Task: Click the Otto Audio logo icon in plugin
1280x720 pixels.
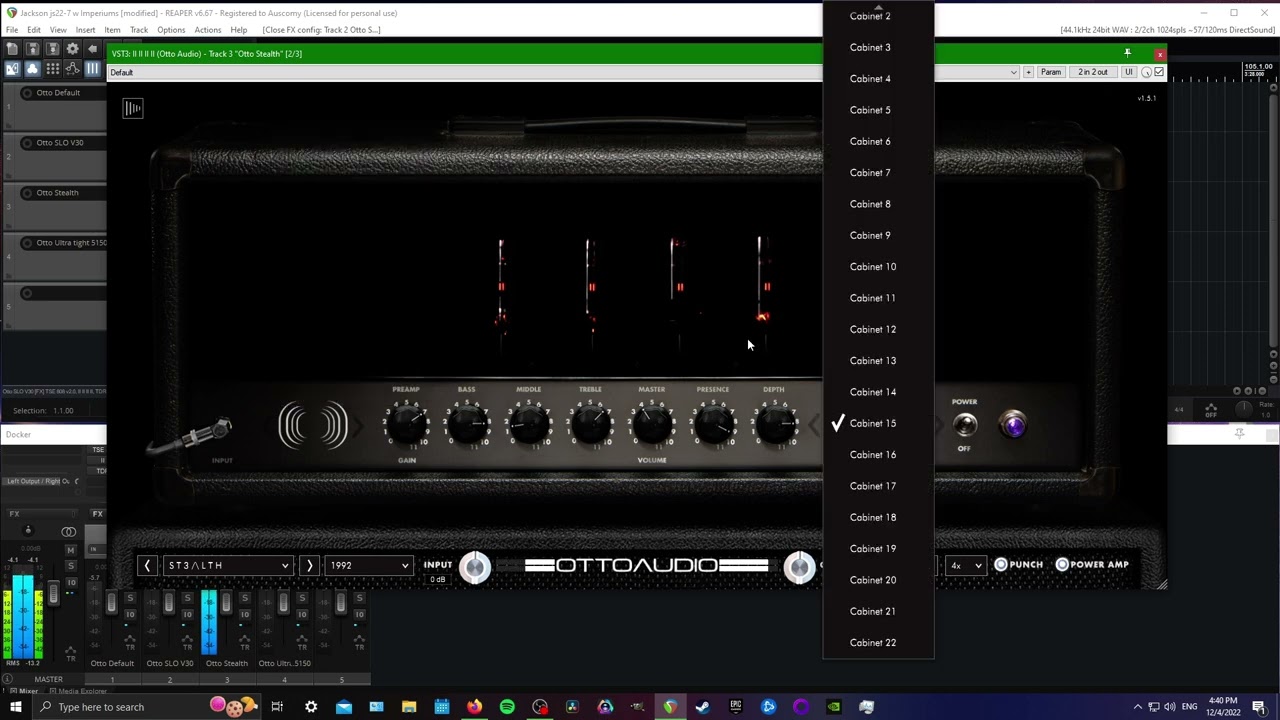Action: 133,108
